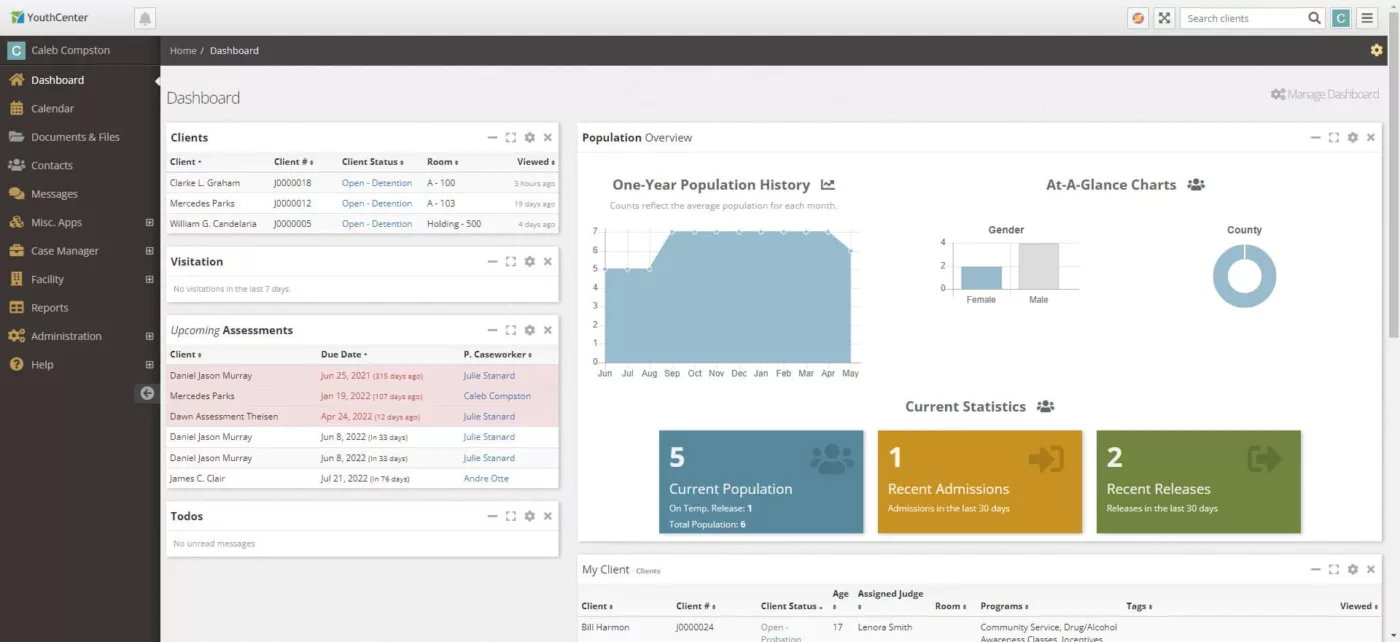Click in the Search clients field
Image resolution: width=1400 pixels, height=642 pixels.
click(x=1244, y=18)
